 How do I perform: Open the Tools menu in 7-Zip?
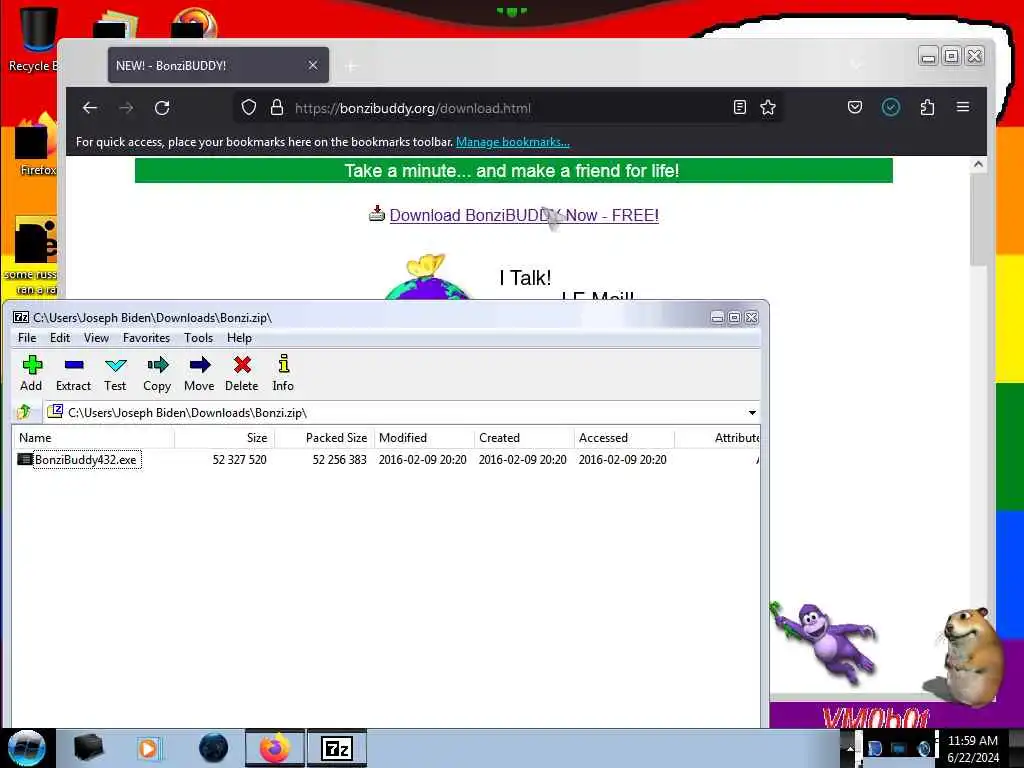pos(198,338)
